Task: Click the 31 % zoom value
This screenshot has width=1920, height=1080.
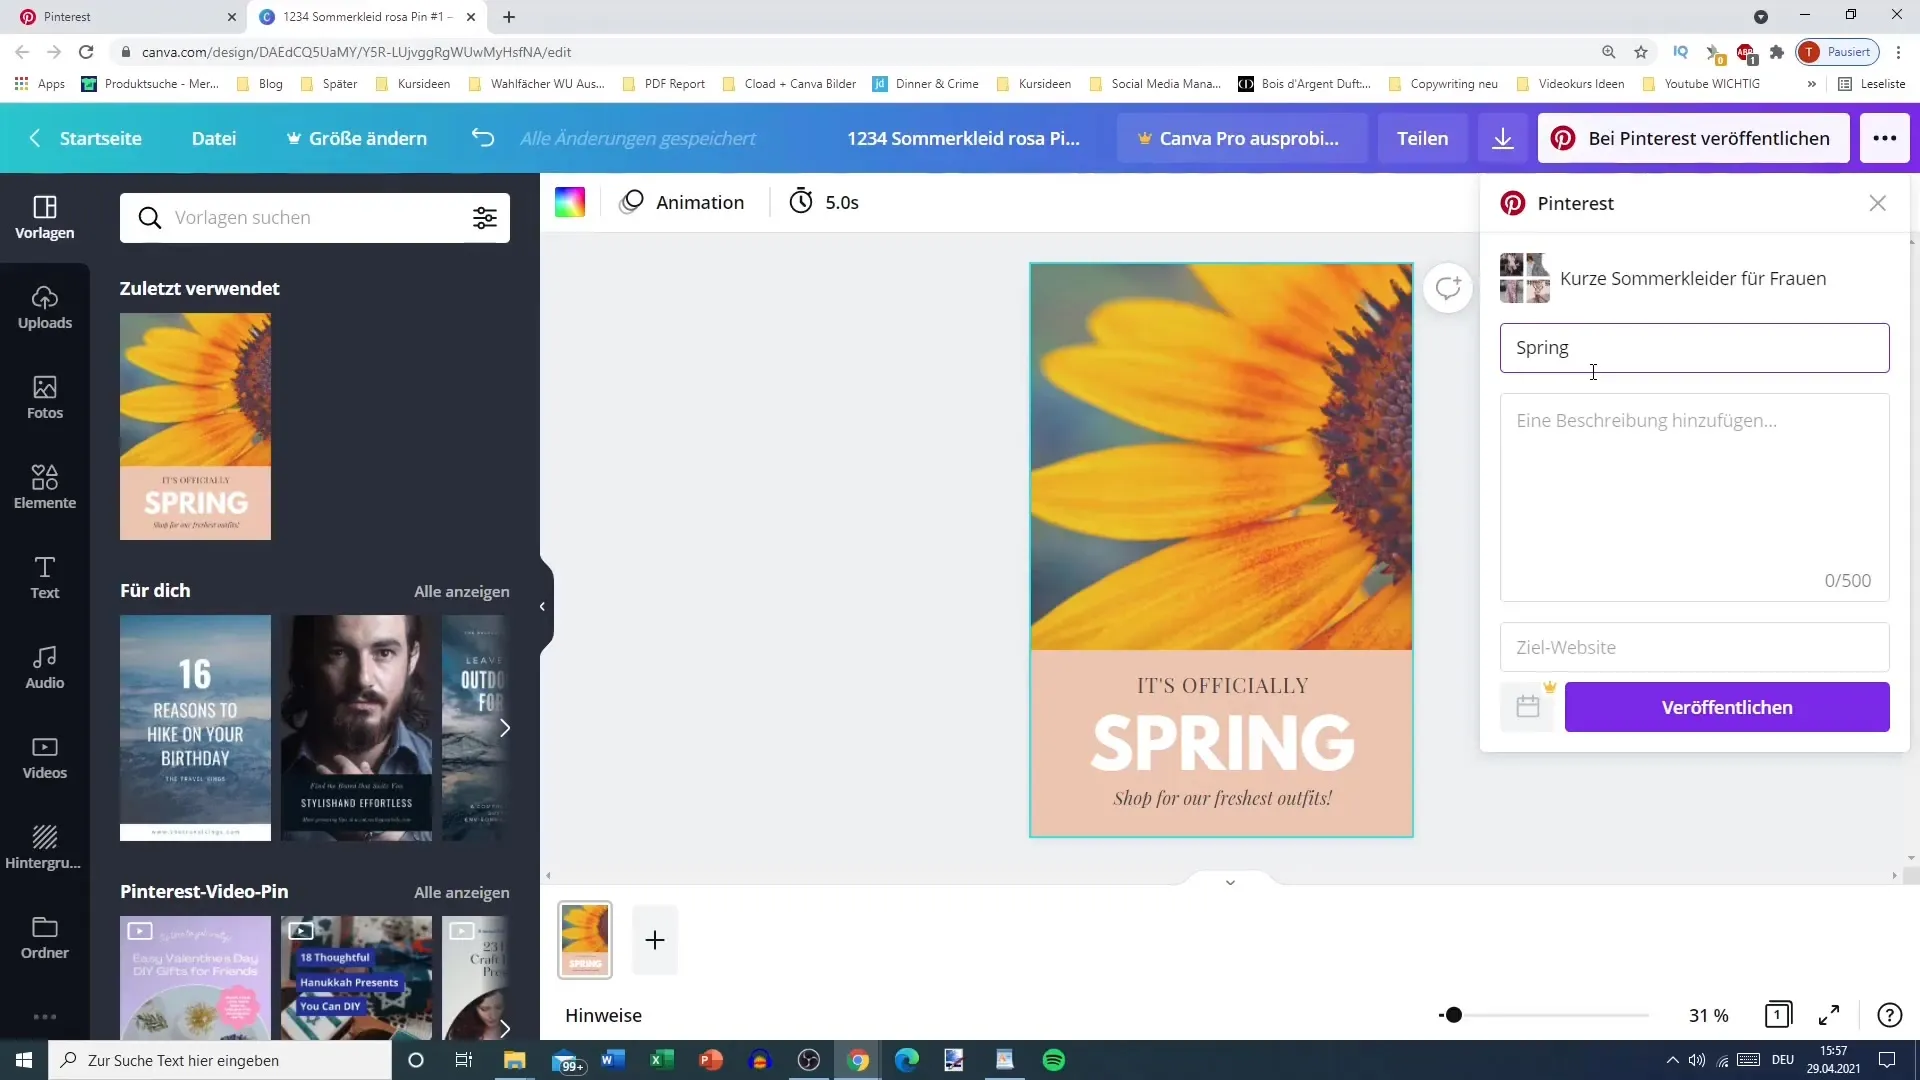Action: coord(1708,1015)
